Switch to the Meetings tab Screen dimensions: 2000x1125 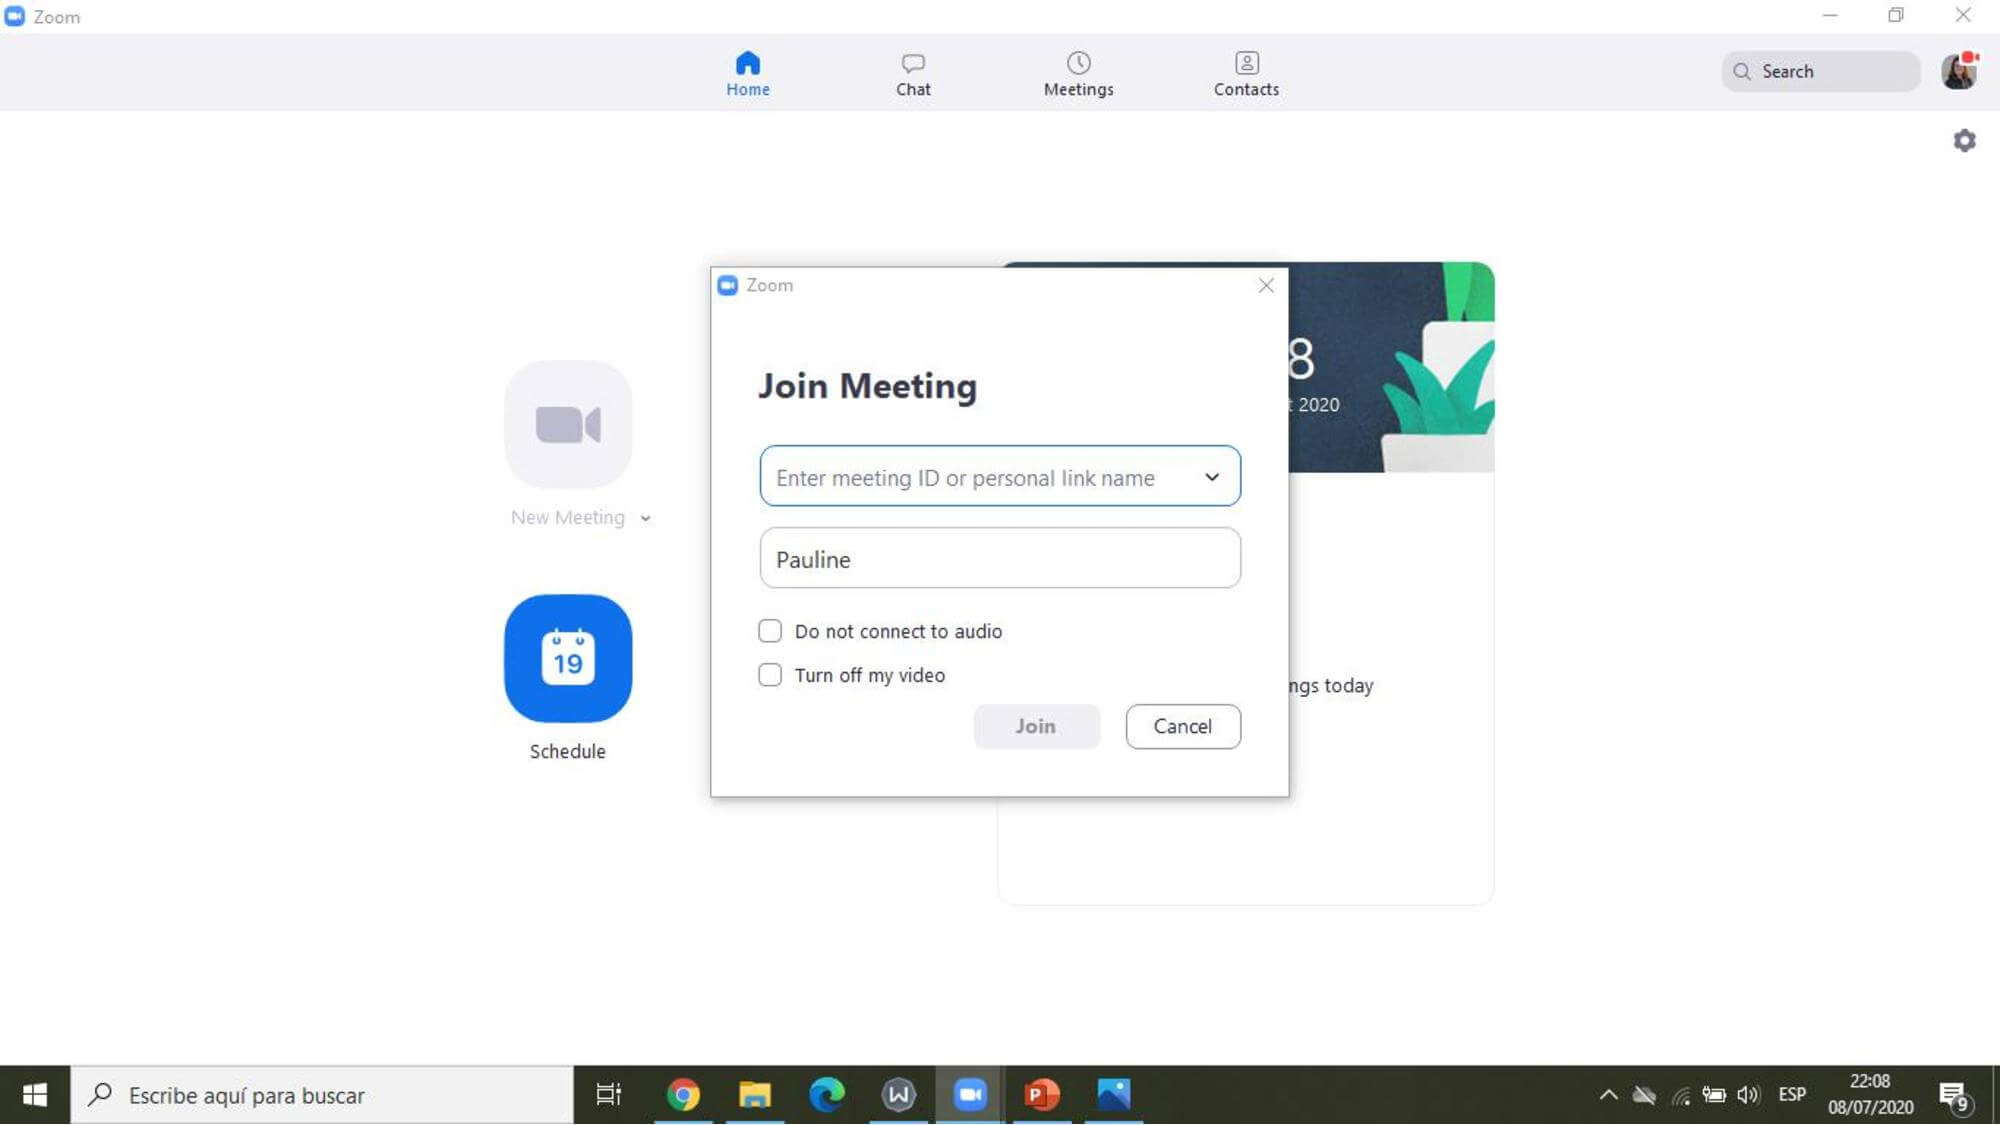pos(1078,74)
